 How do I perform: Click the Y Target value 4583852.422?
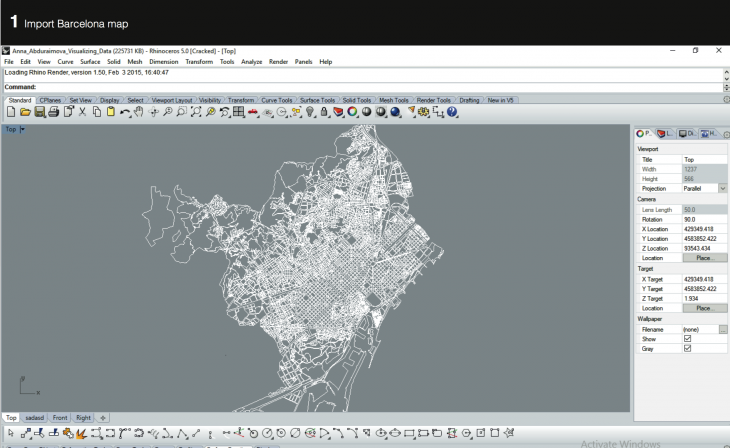click(x=704, y=289)
